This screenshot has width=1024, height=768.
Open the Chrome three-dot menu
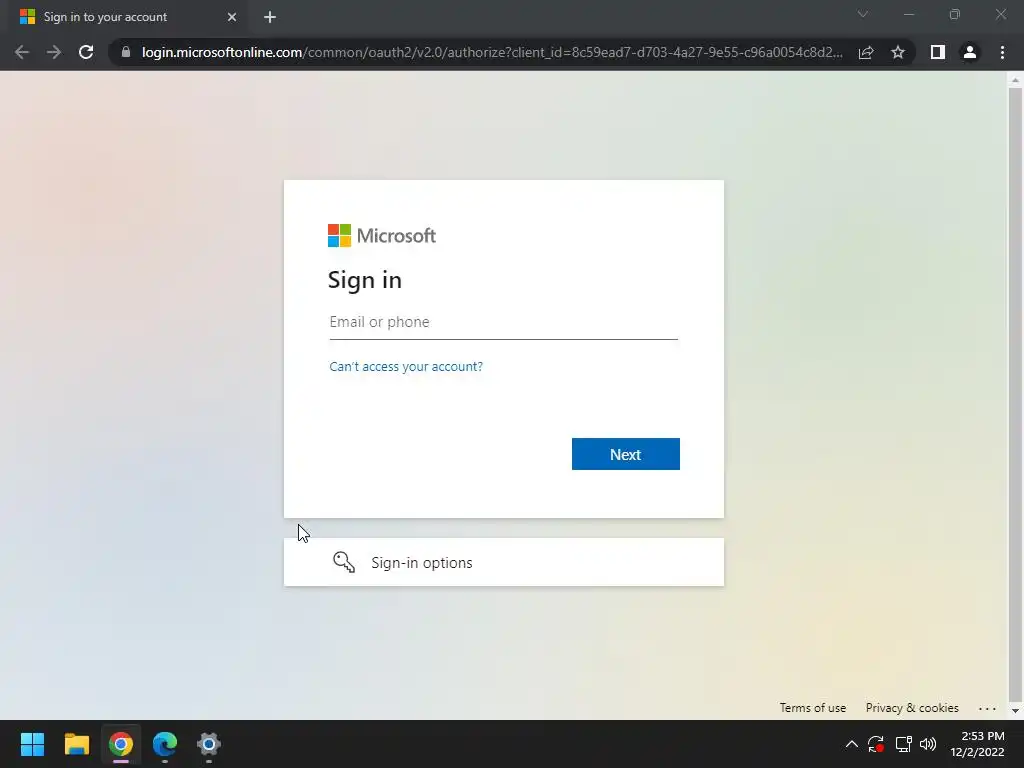click(1002, 52)
